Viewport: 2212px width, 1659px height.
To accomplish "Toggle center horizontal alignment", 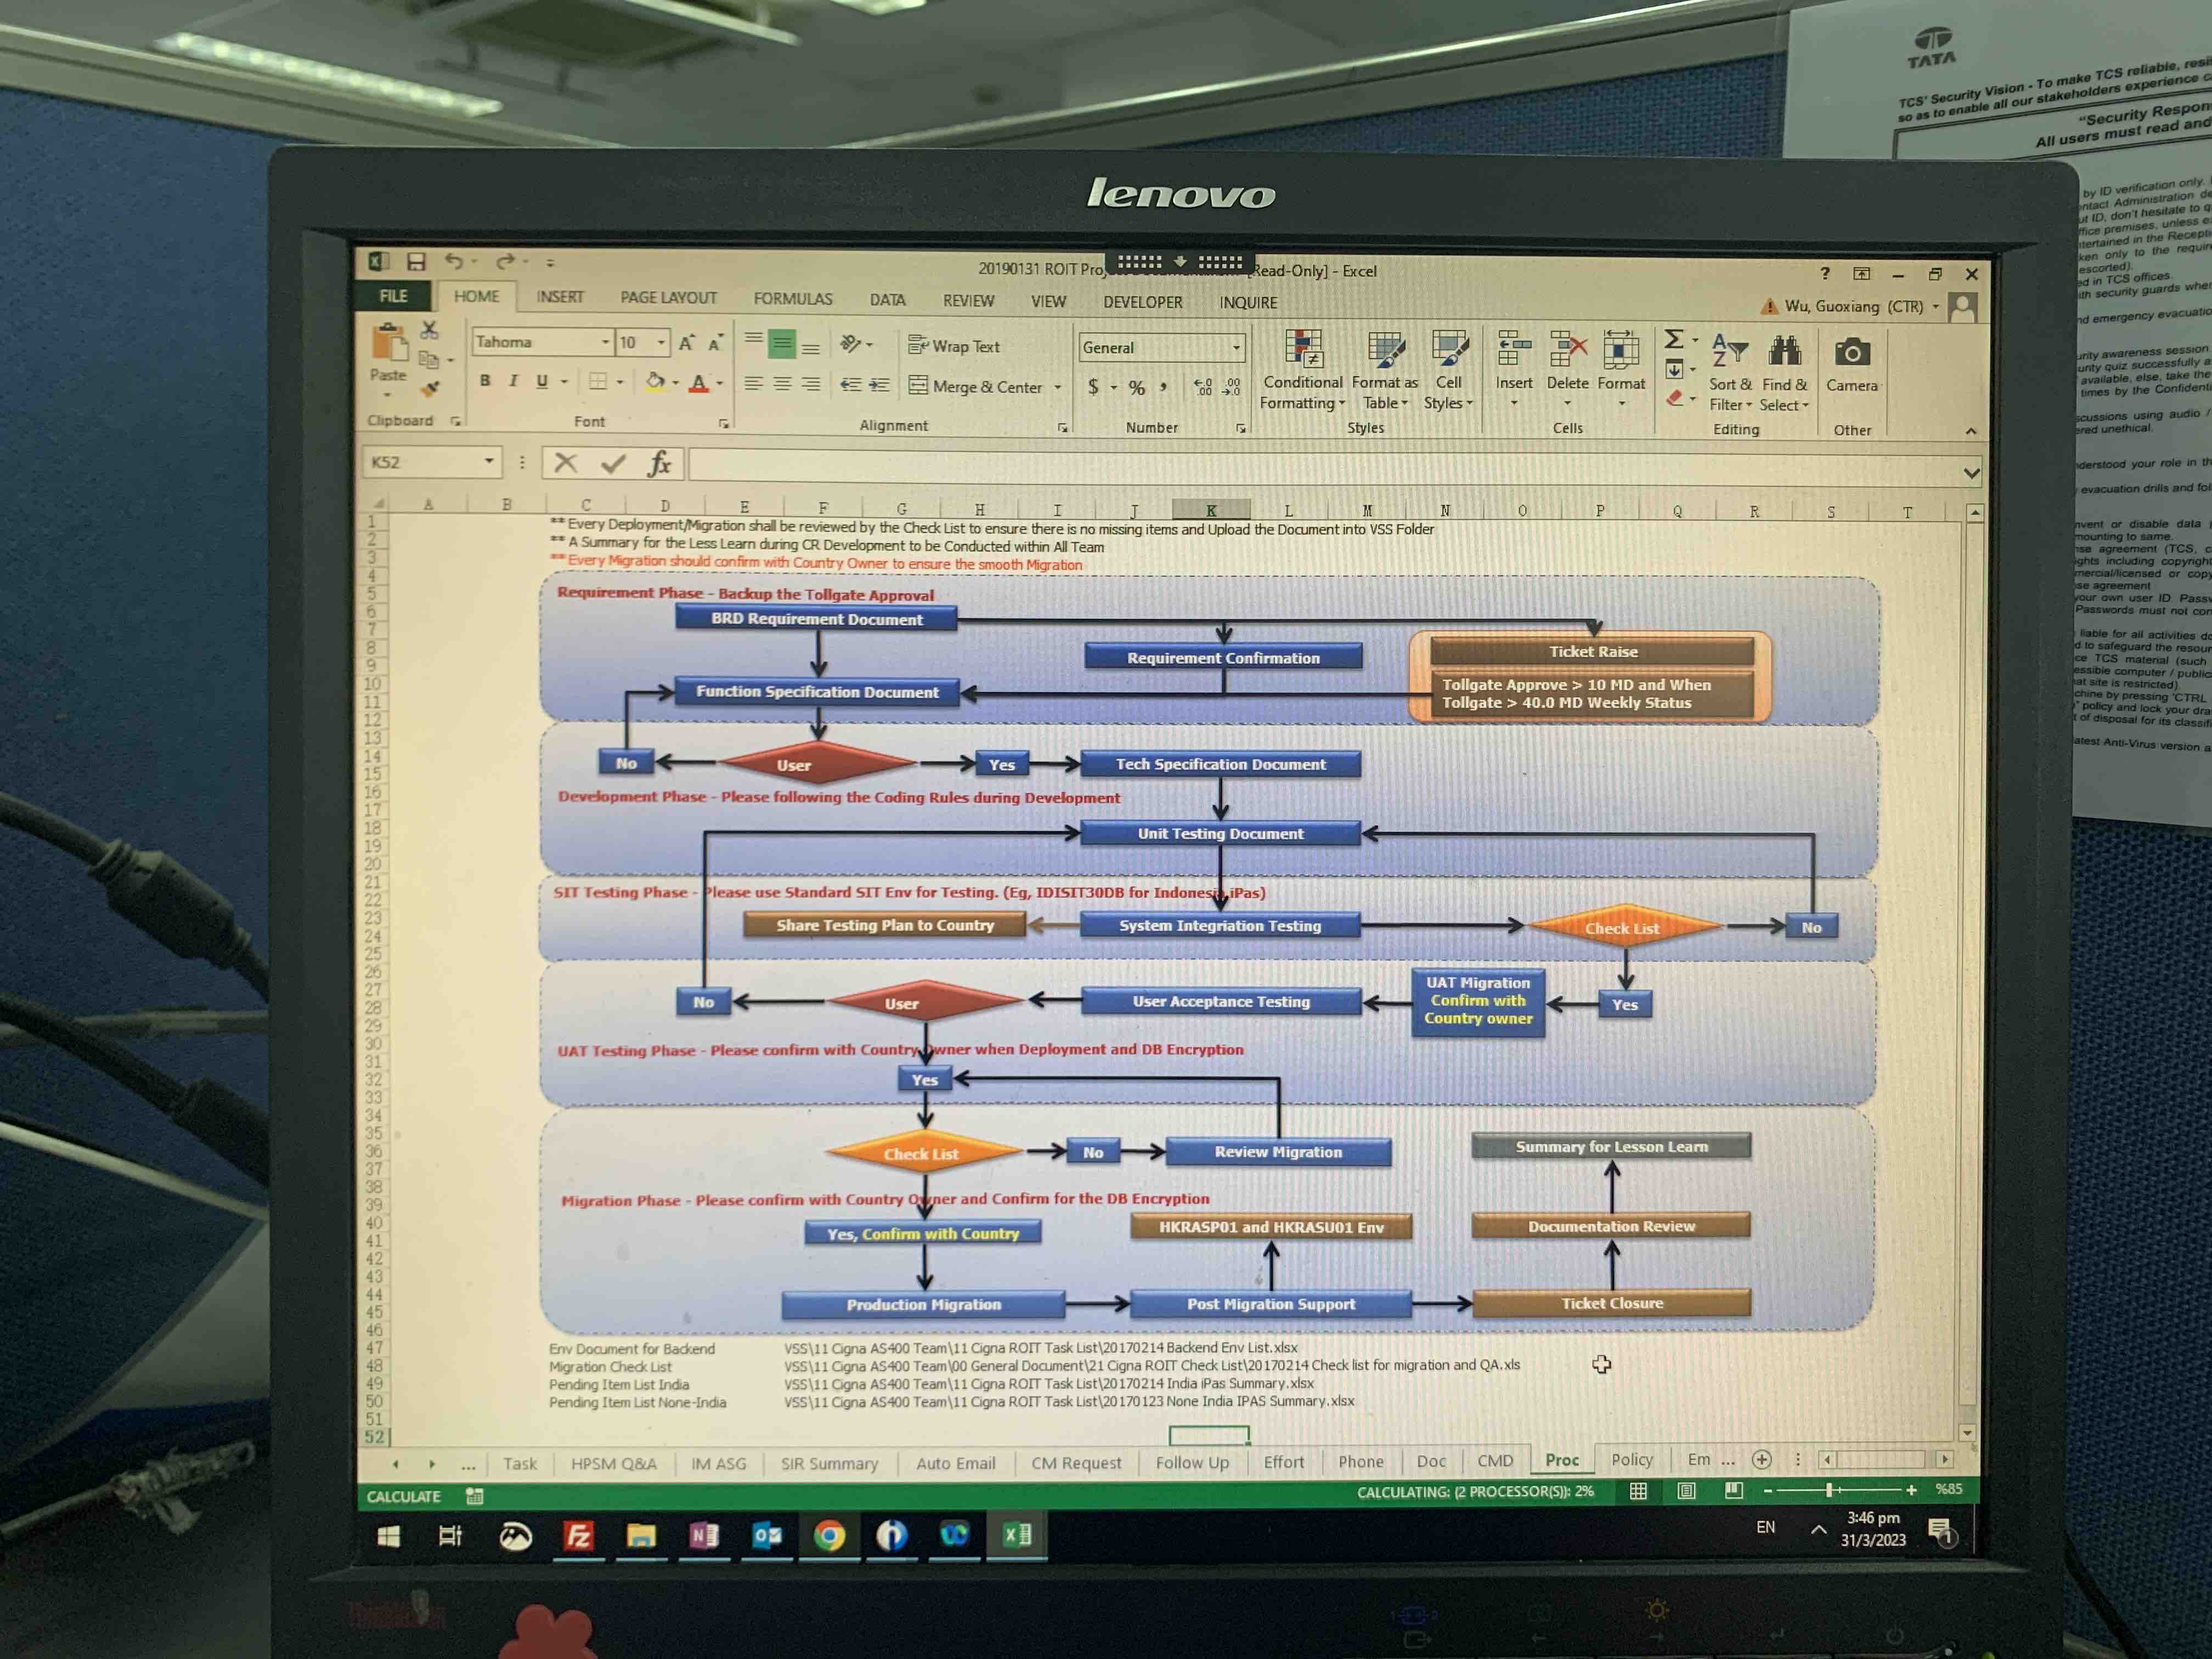I will point(782,384).
